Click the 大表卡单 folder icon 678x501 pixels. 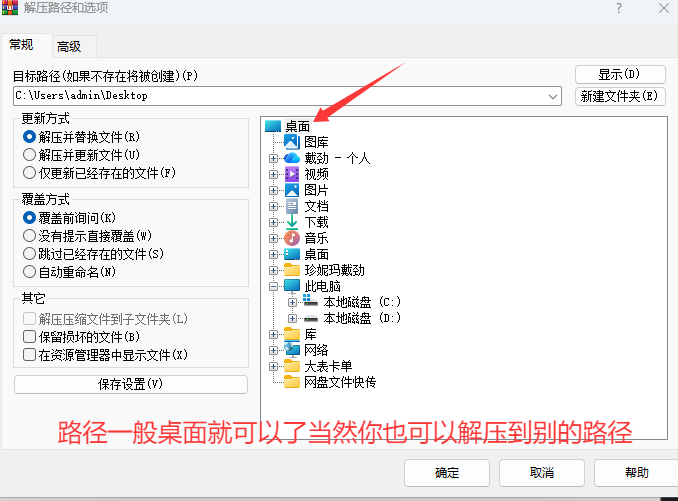point(292,366)
